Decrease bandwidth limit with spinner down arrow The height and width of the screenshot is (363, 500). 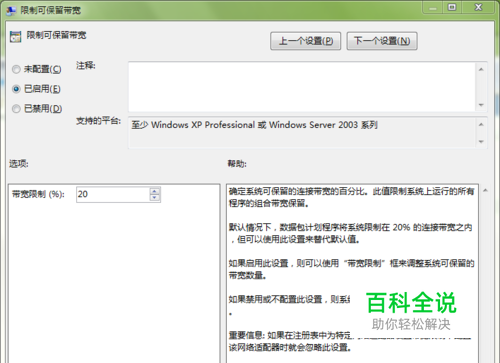[x=155, y=198]
